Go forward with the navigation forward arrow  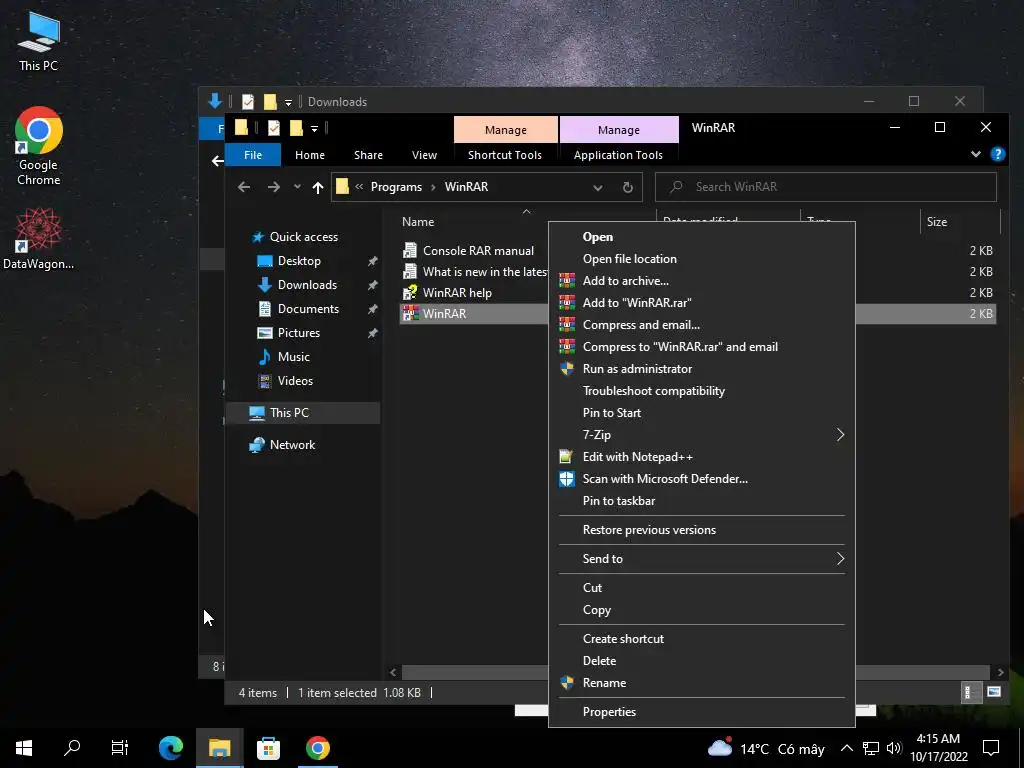click(273, 187)
